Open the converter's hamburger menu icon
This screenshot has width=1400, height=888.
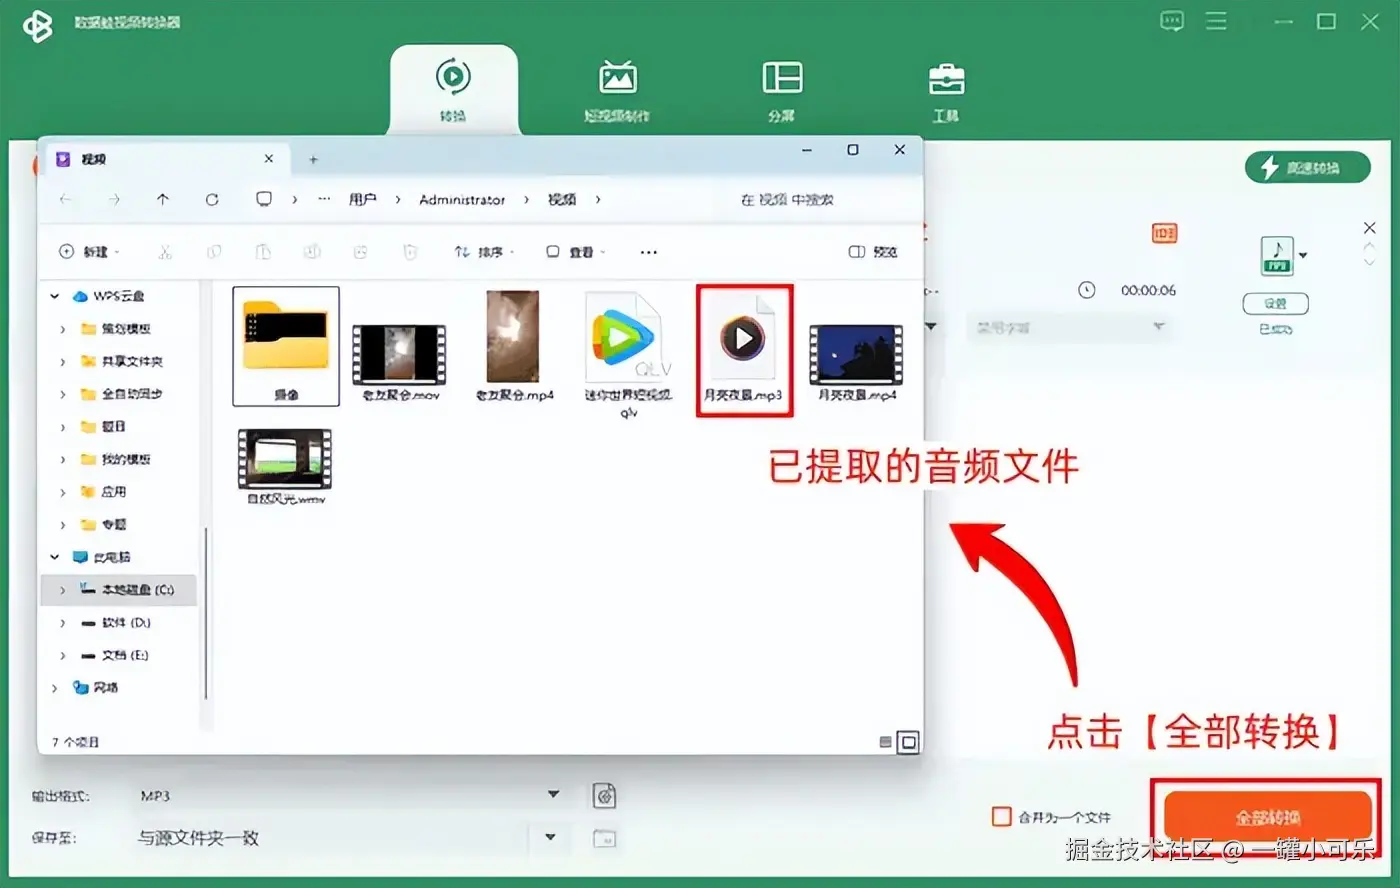pos(1216,21)
